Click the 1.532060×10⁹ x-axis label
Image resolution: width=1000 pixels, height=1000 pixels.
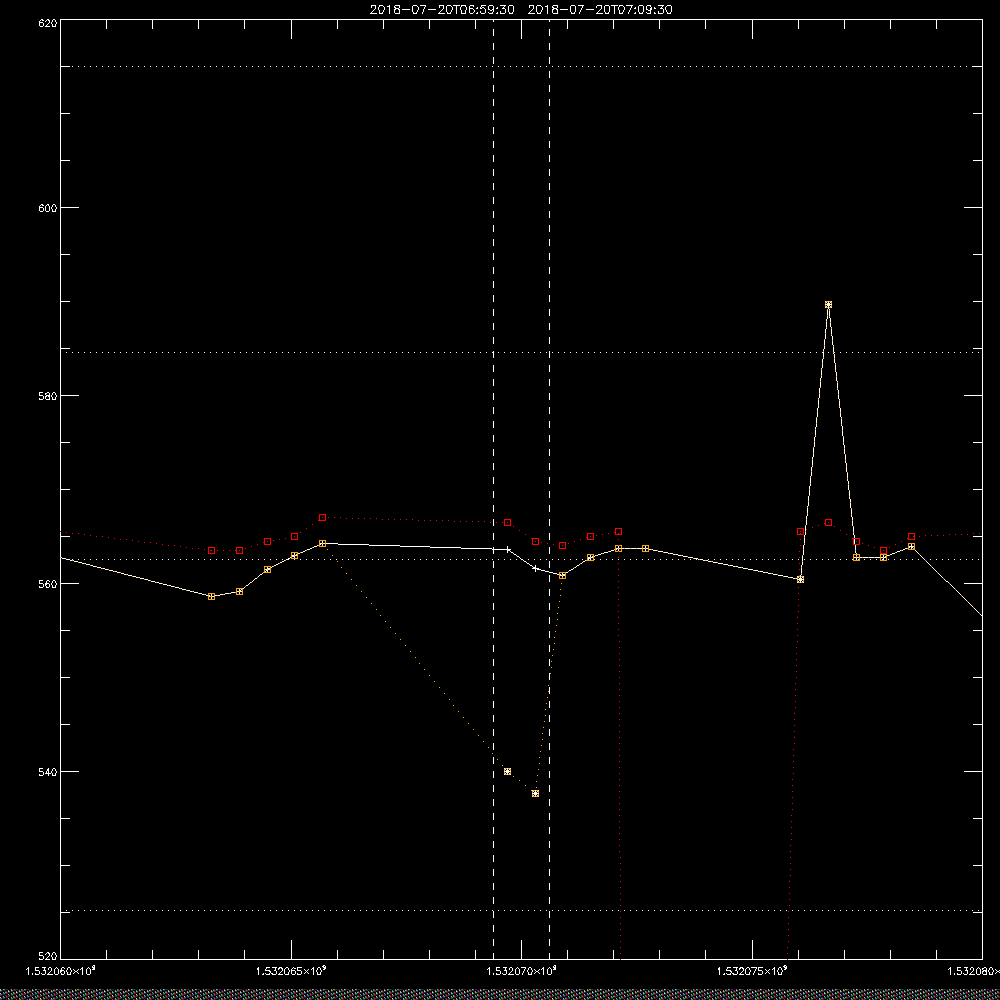pyautogui.click(x=61, y=971)
